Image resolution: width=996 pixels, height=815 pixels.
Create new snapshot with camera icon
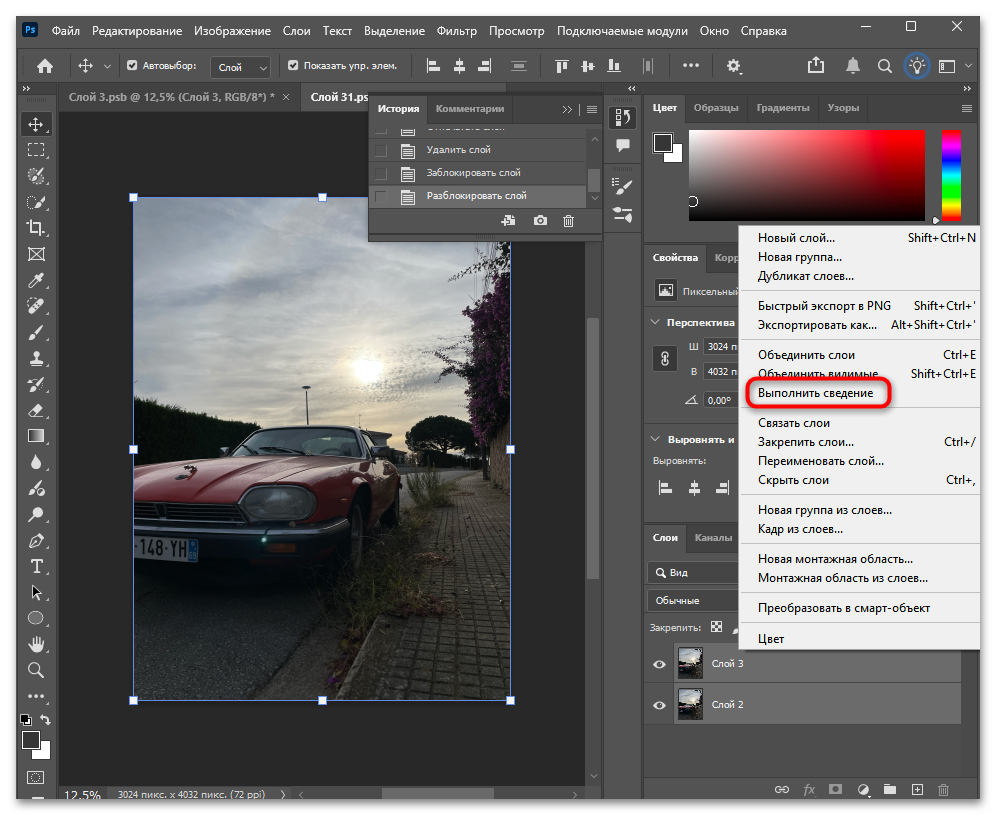540,220
